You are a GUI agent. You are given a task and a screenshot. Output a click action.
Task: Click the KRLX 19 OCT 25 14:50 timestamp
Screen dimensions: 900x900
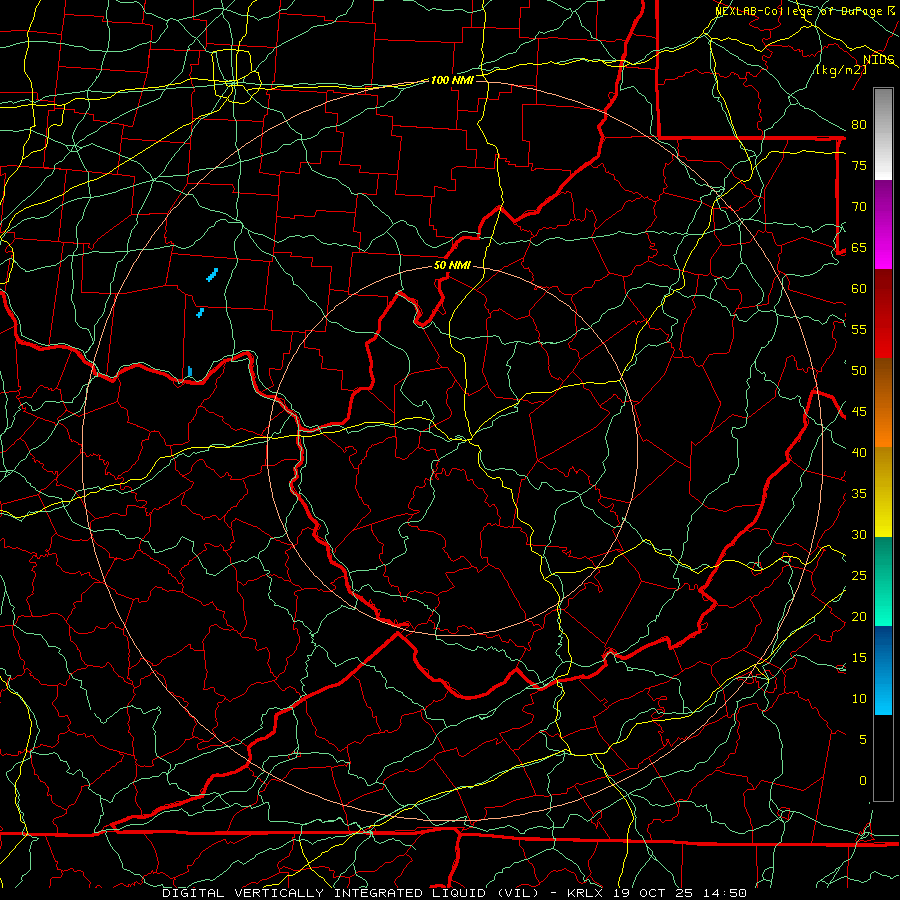click(657, 893)
